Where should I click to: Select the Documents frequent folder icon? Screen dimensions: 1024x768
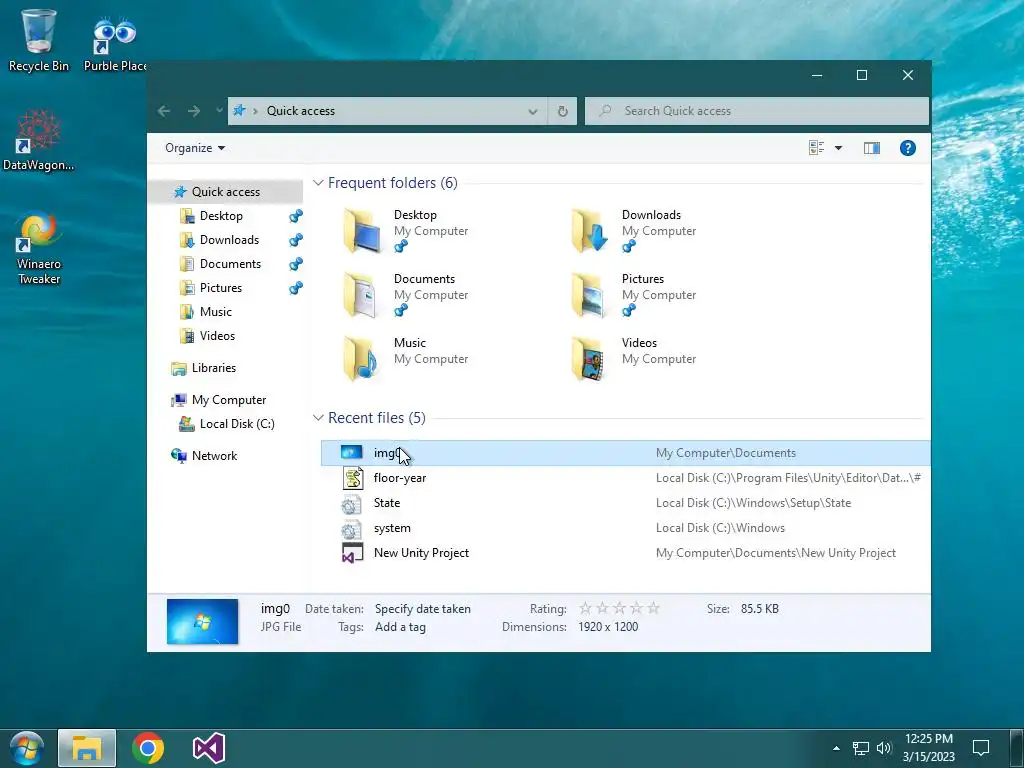[x=362, y=295]
